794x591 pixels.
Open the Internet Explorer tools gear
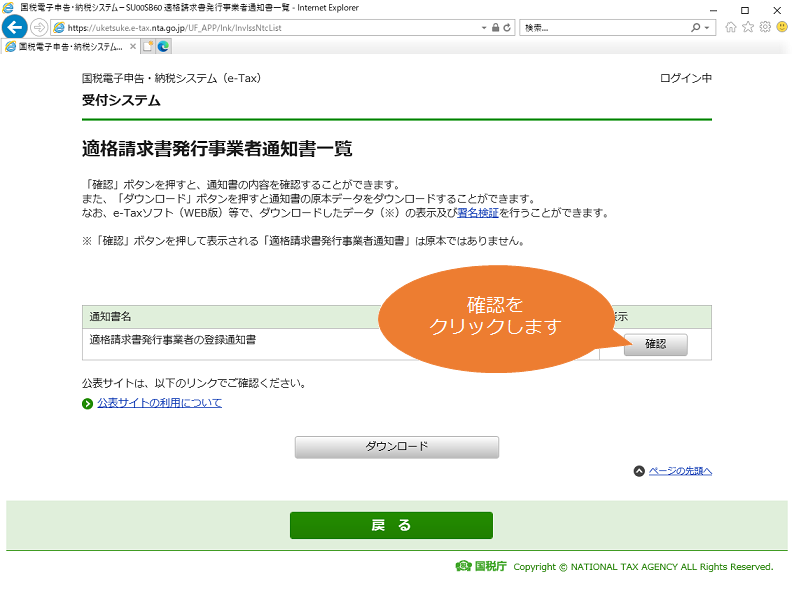(765, 27)
